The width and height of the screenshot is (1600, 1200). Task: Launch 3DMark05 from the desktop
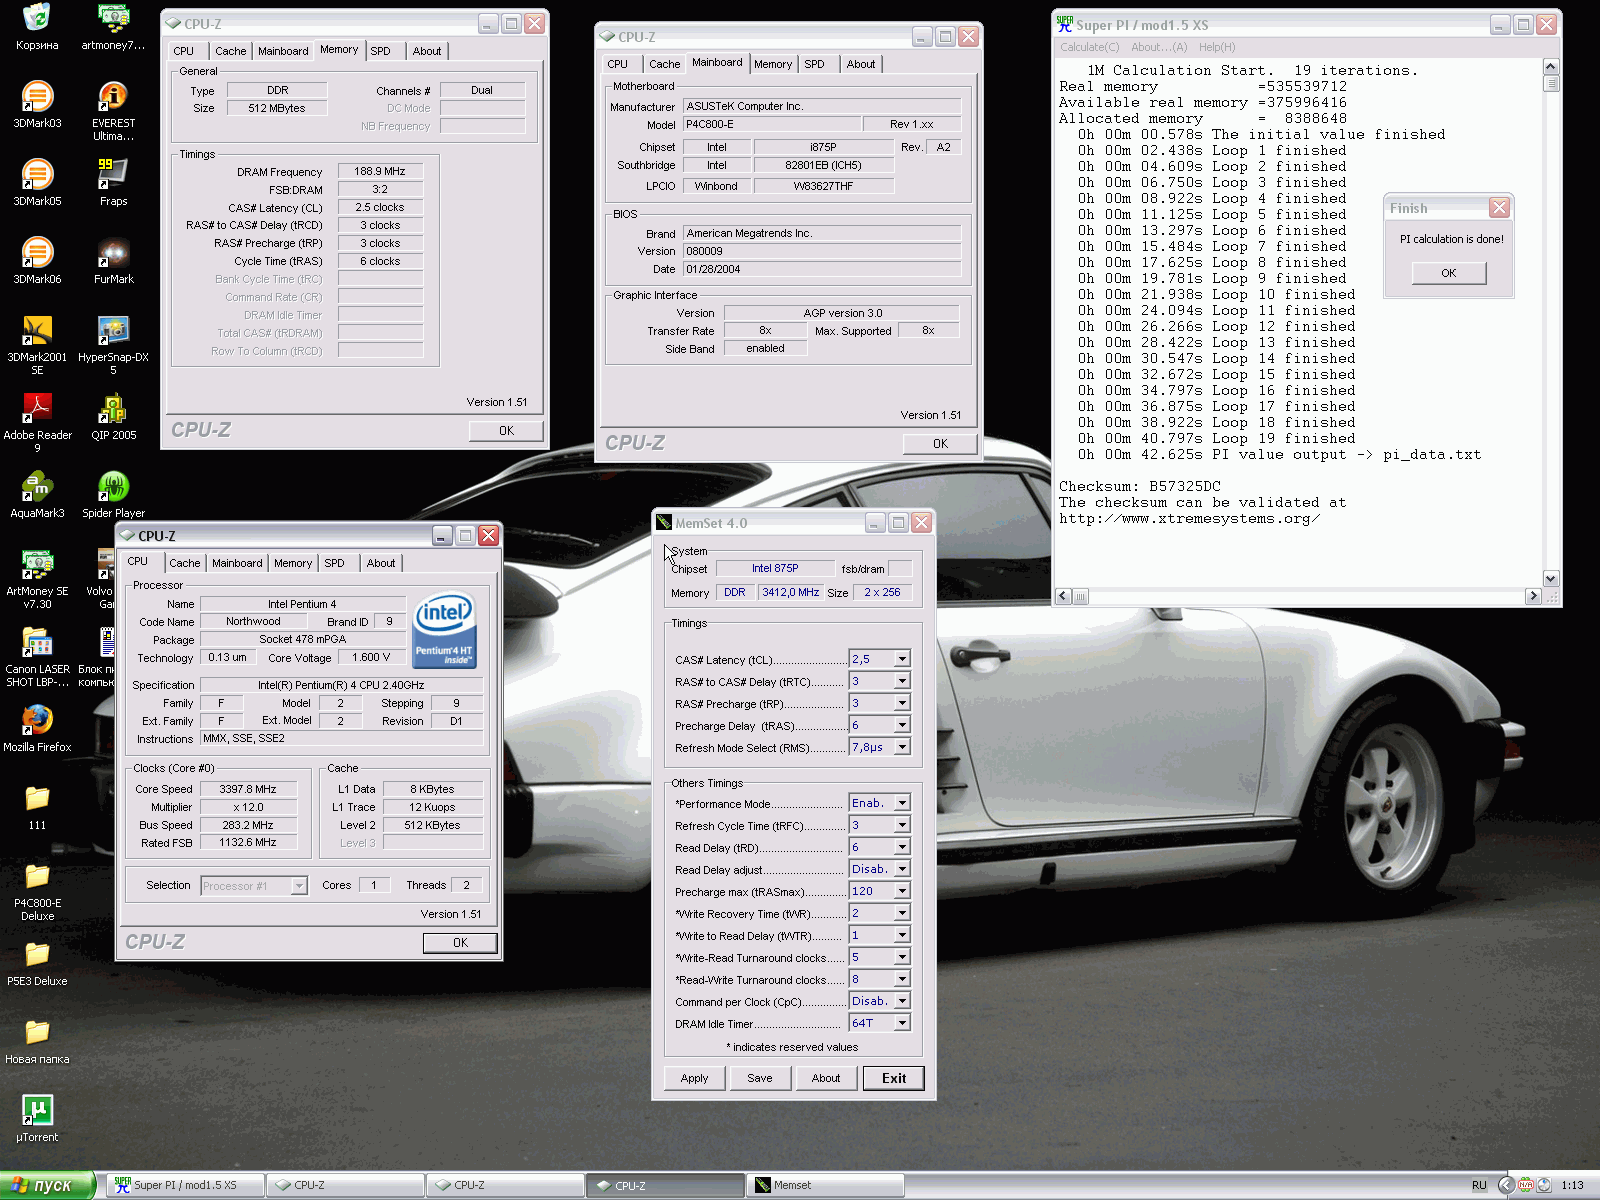[37, 183]
